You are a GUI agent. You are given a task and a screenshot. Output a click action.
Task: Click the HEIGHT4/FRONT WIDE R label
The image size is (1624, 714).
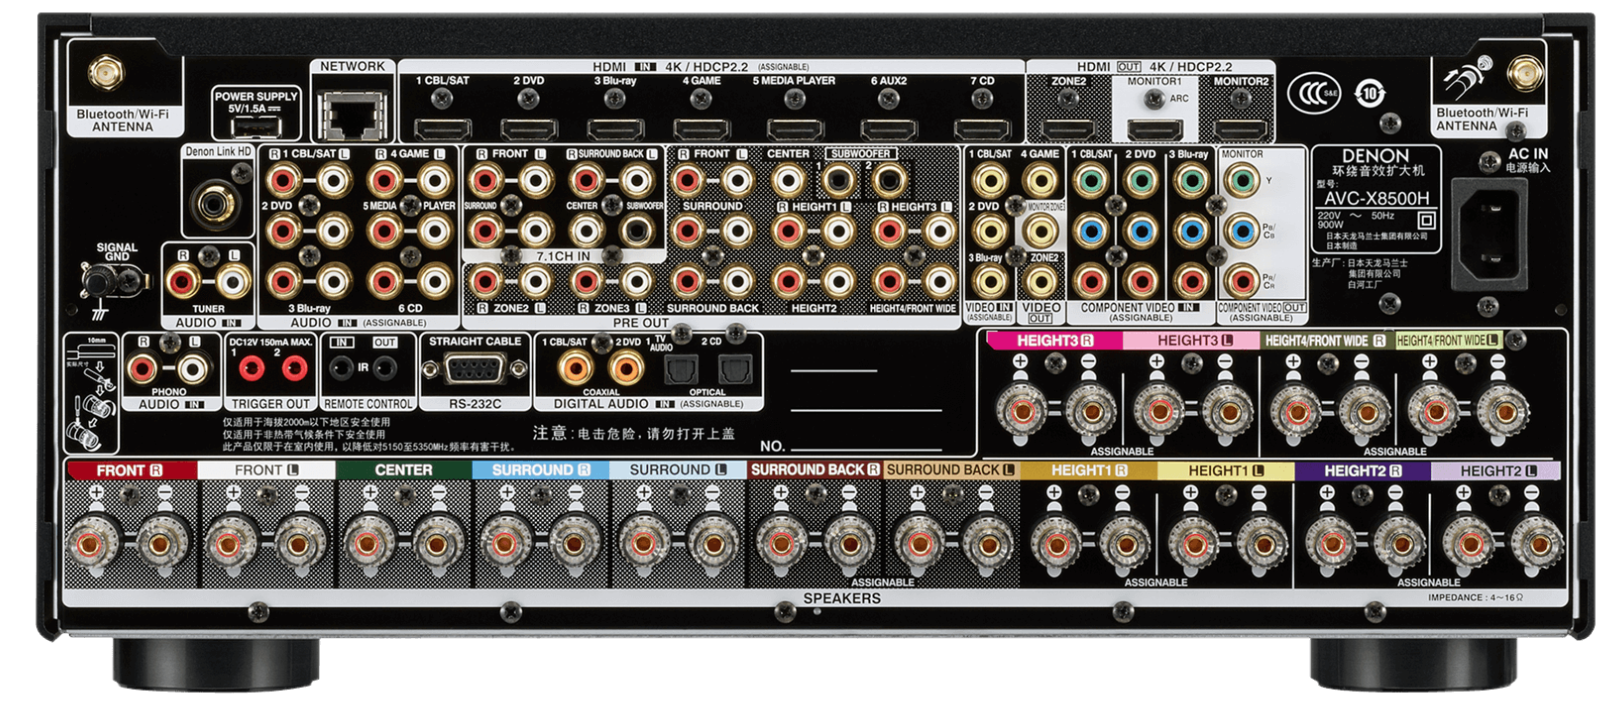point(1326,340)
